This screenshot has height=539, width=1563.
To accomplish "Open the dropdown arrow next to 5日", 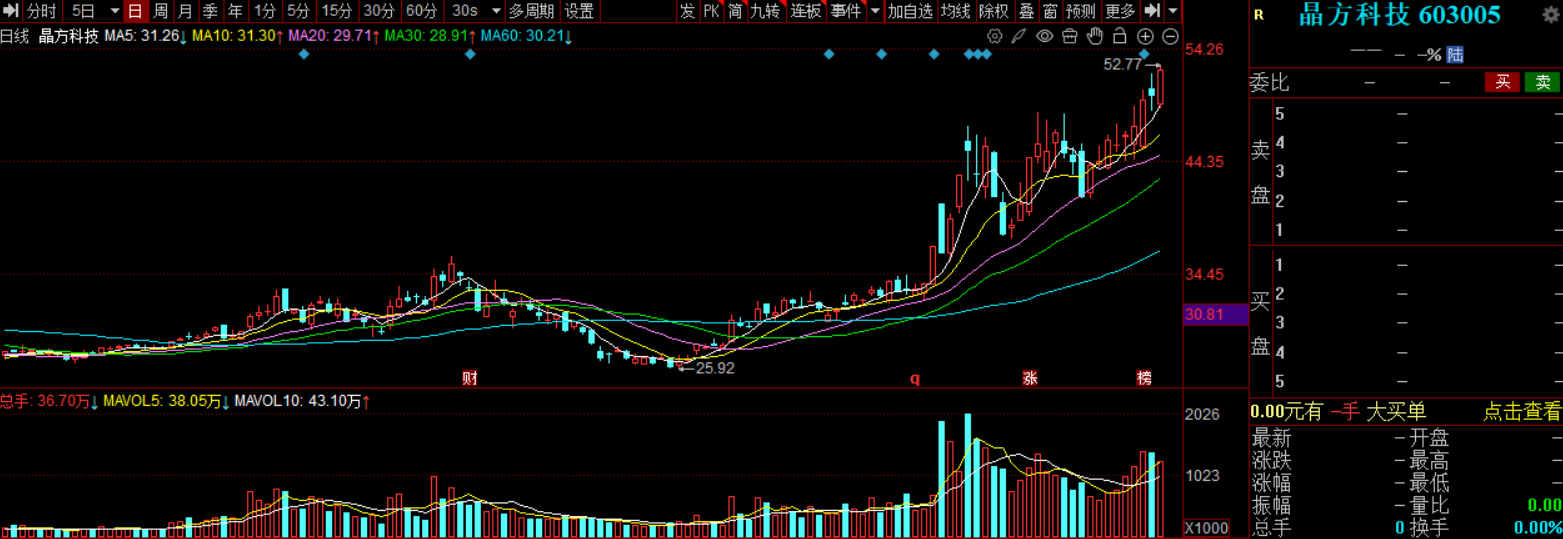I will [113, 11].
